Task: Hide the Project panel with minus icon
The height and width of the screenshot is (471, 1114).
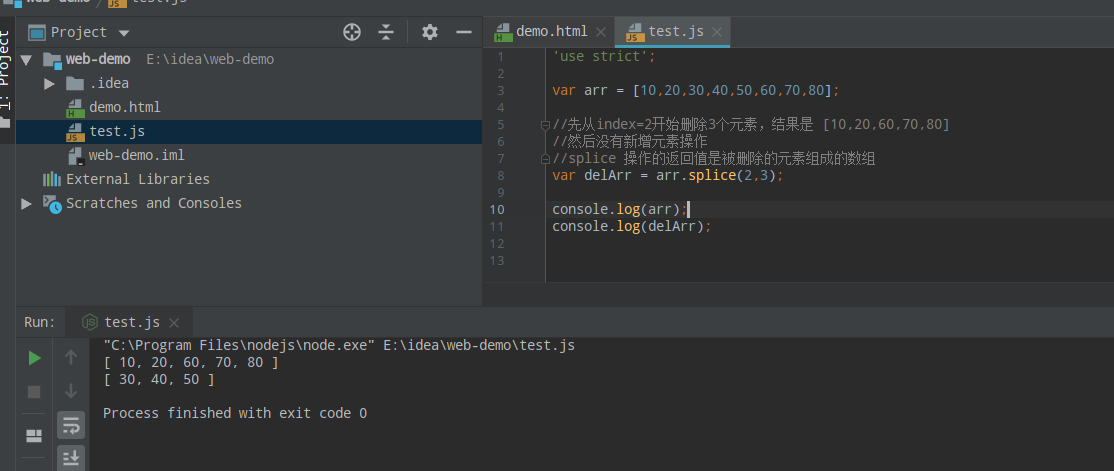Action: (x=464, y=32)
